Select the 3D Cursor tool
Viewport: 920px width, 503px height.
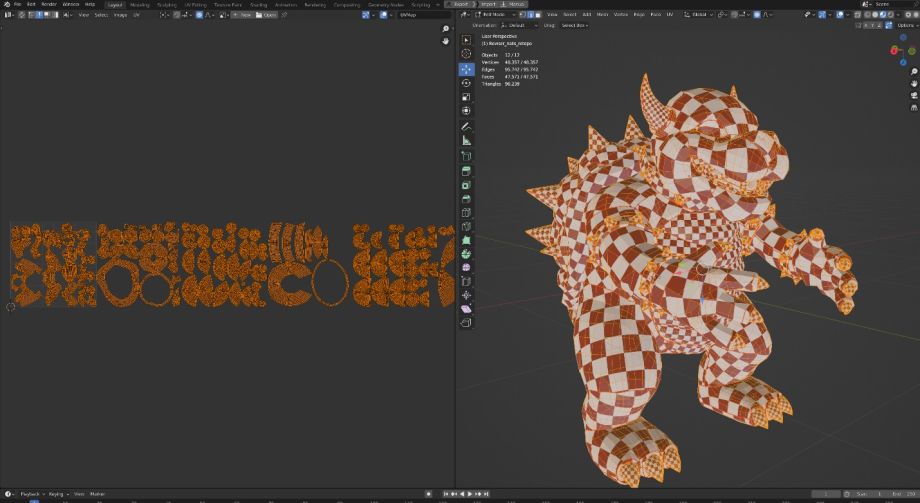coord(466,53)
